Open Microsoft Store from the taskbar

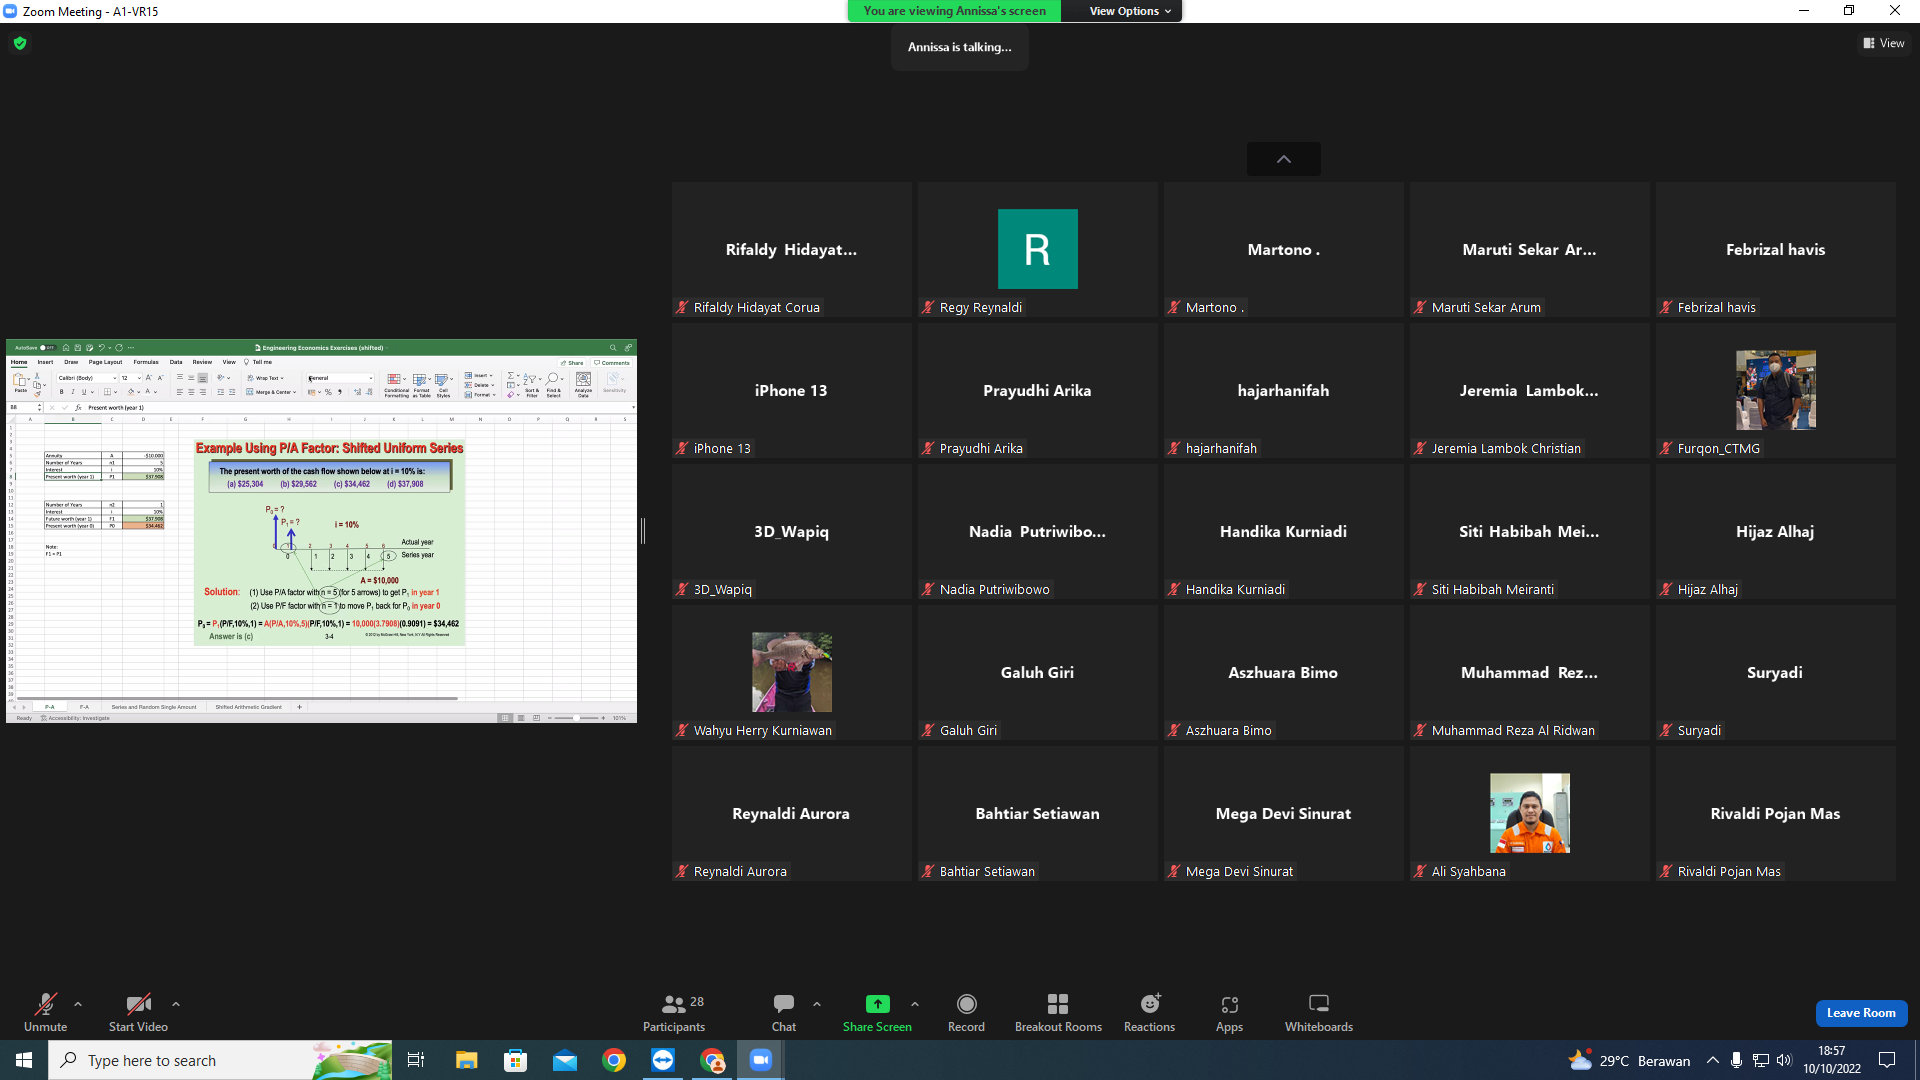tap(515, 1060)
